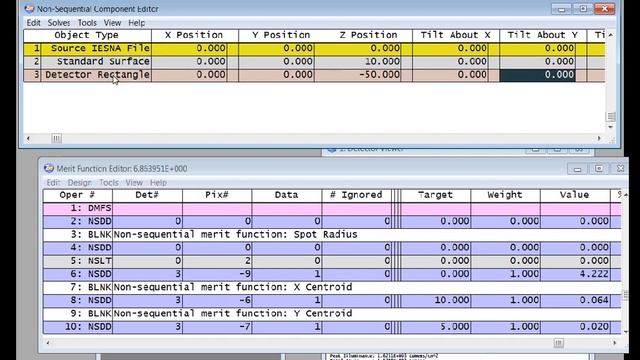This screenshot has height=360, width=640.
Task: Click Value 0.020 in row 10
Action: [575, 327]
